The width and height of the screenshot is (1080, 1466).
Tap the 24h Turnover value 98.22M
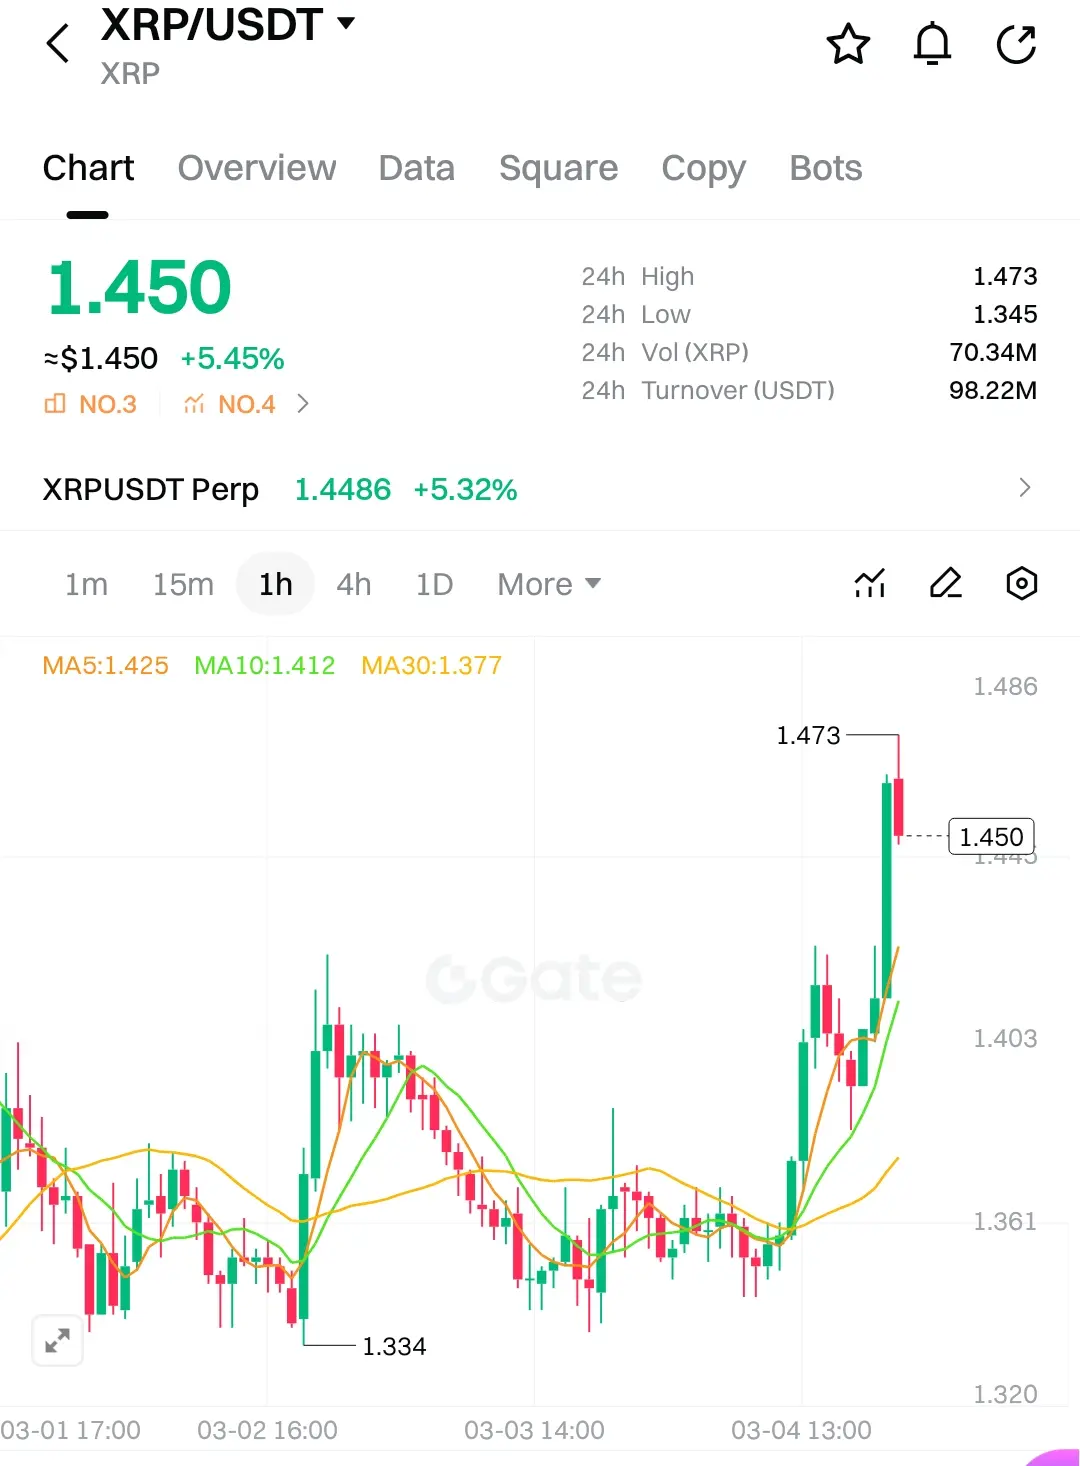tap(993, 390)
